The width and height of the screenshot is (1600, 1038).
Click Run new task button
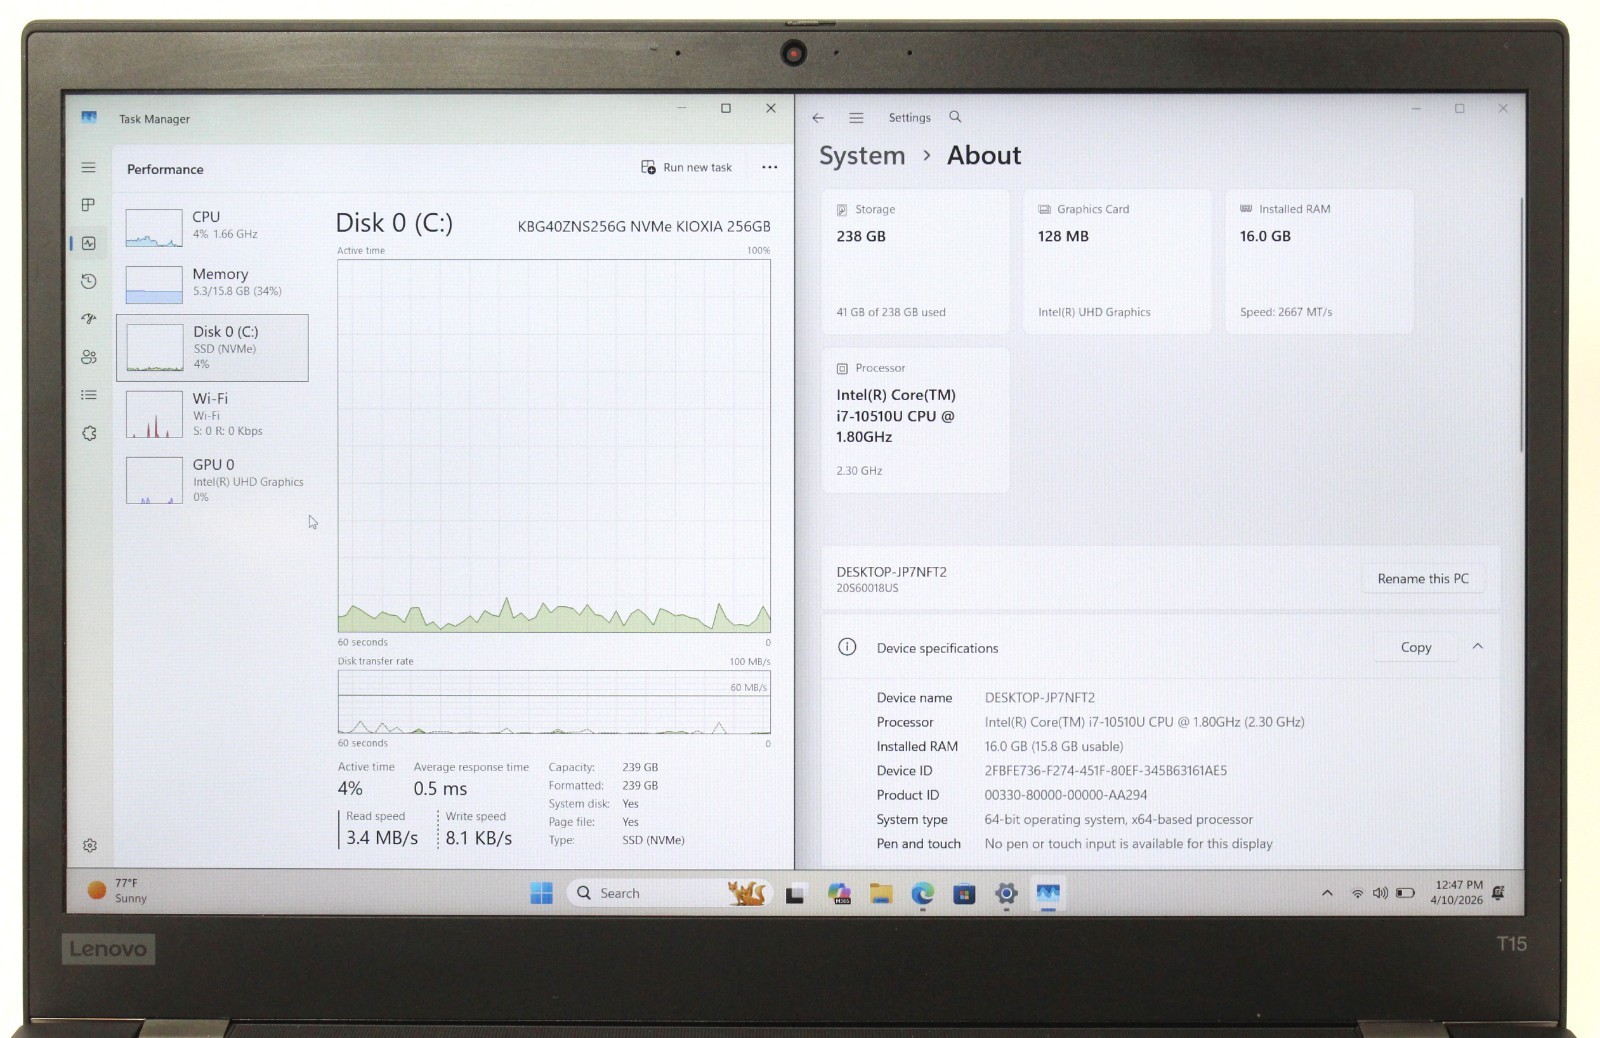[687, 167]
